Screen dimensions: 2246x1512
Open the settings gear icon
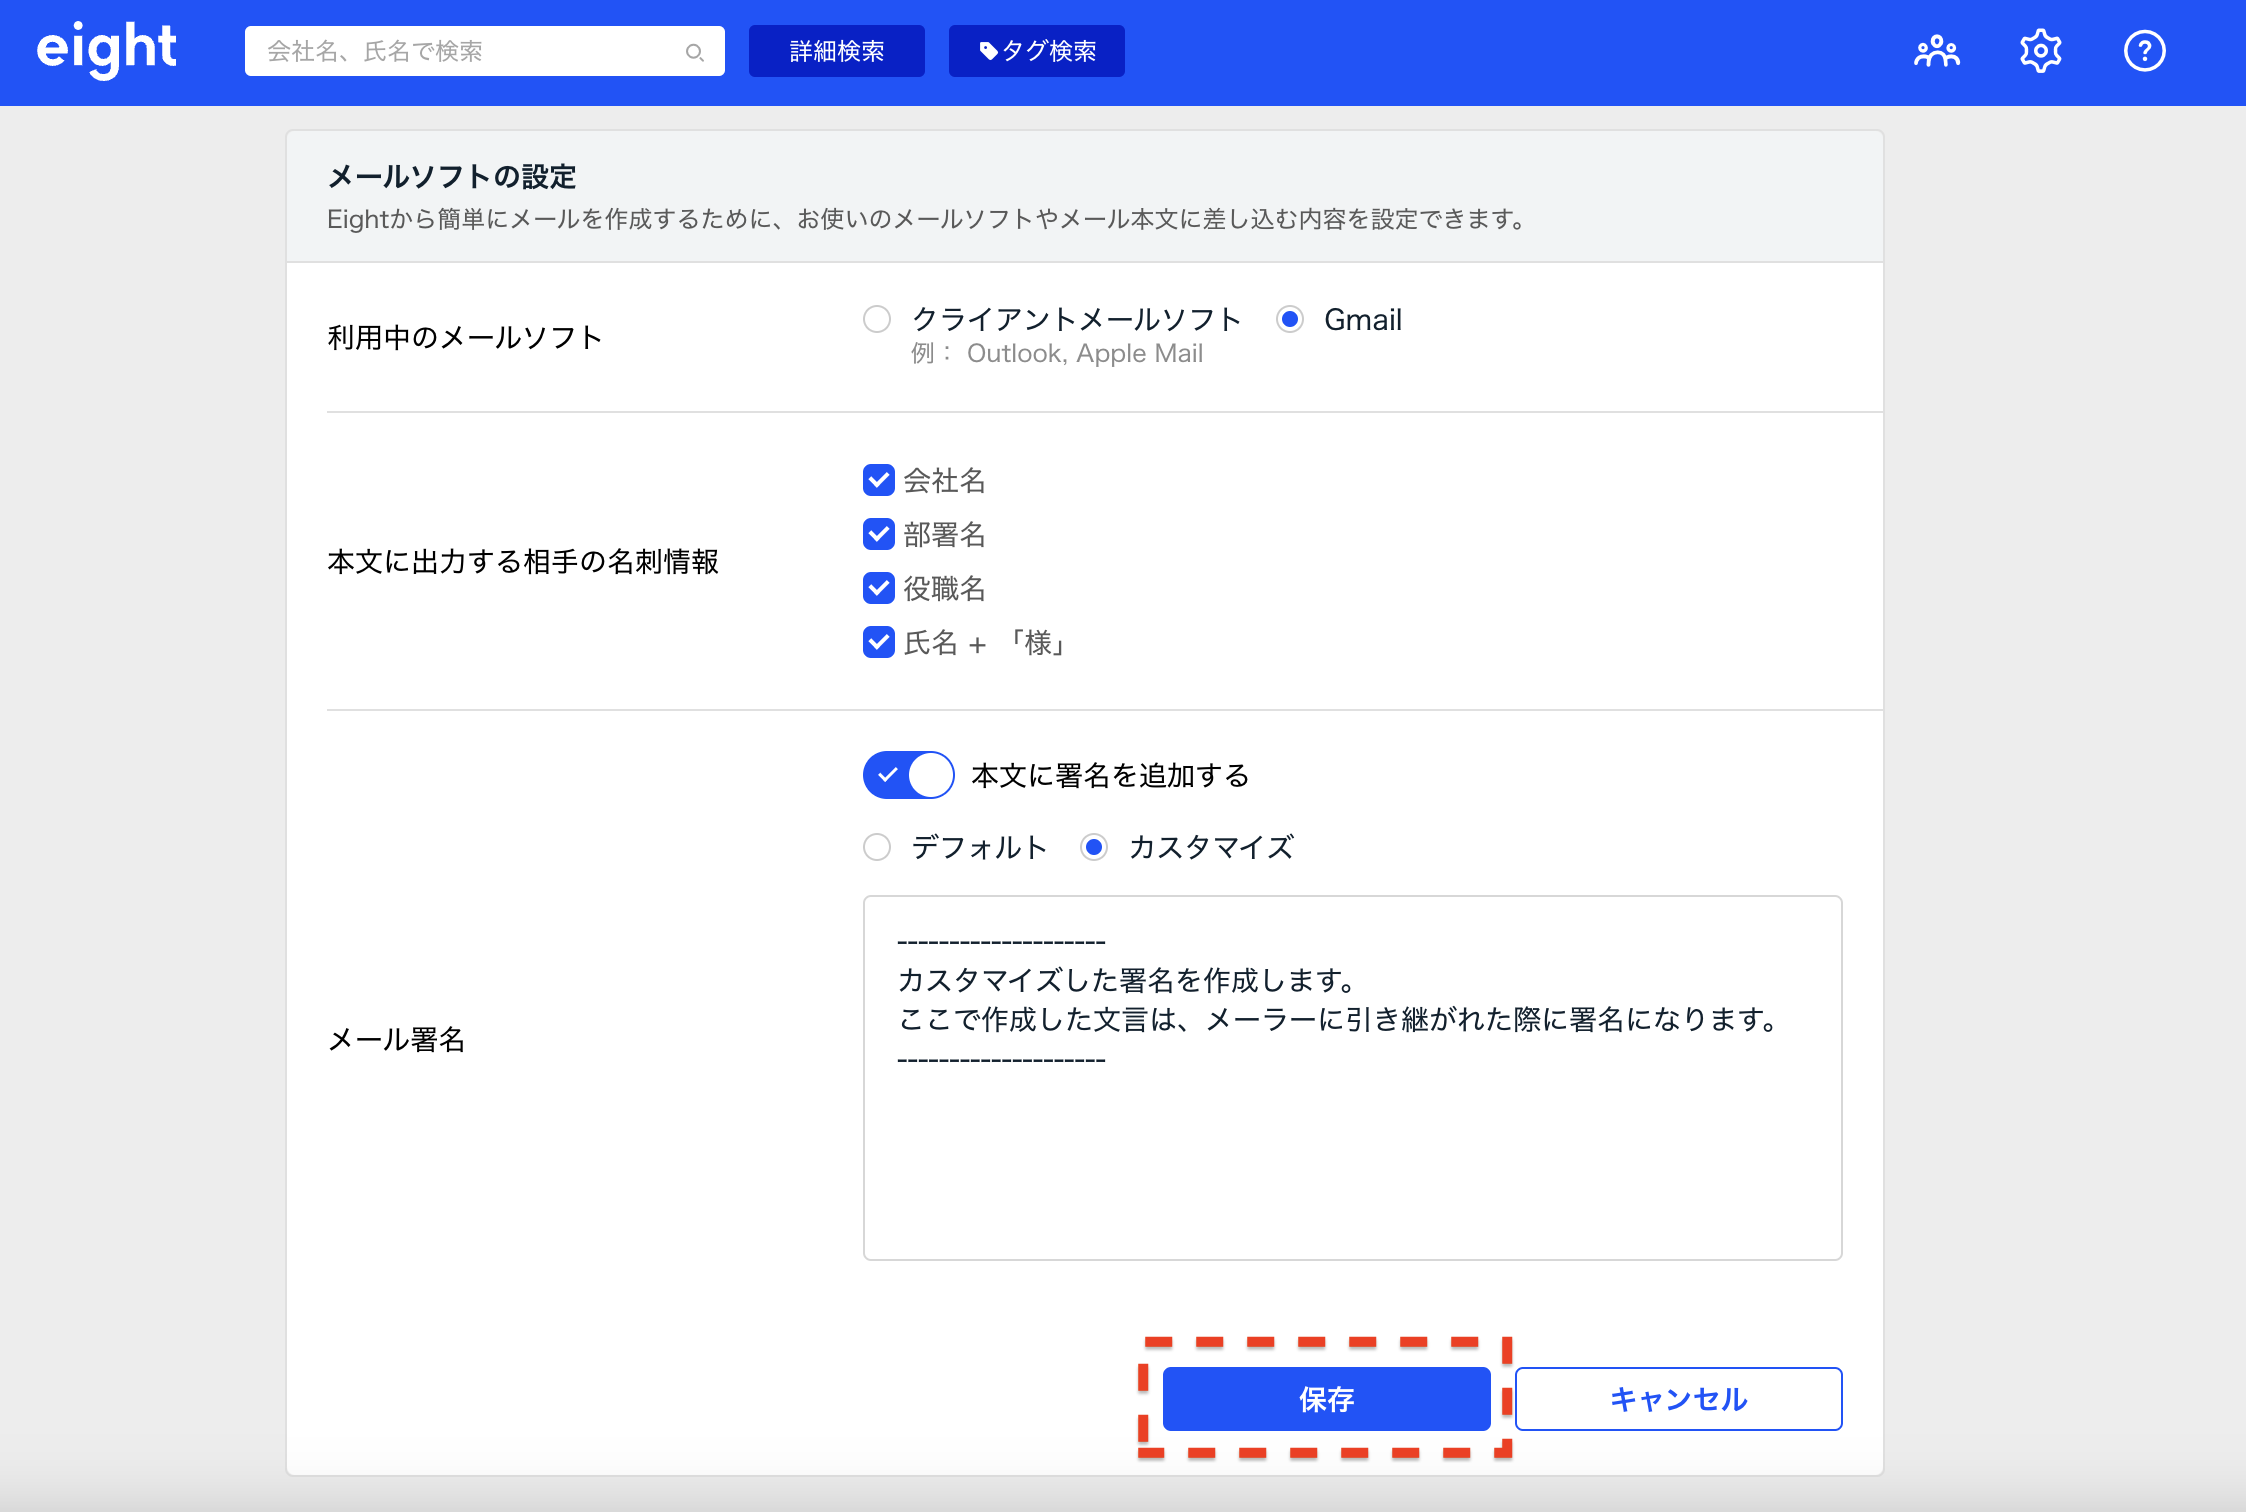click(x=2040, y=51)
